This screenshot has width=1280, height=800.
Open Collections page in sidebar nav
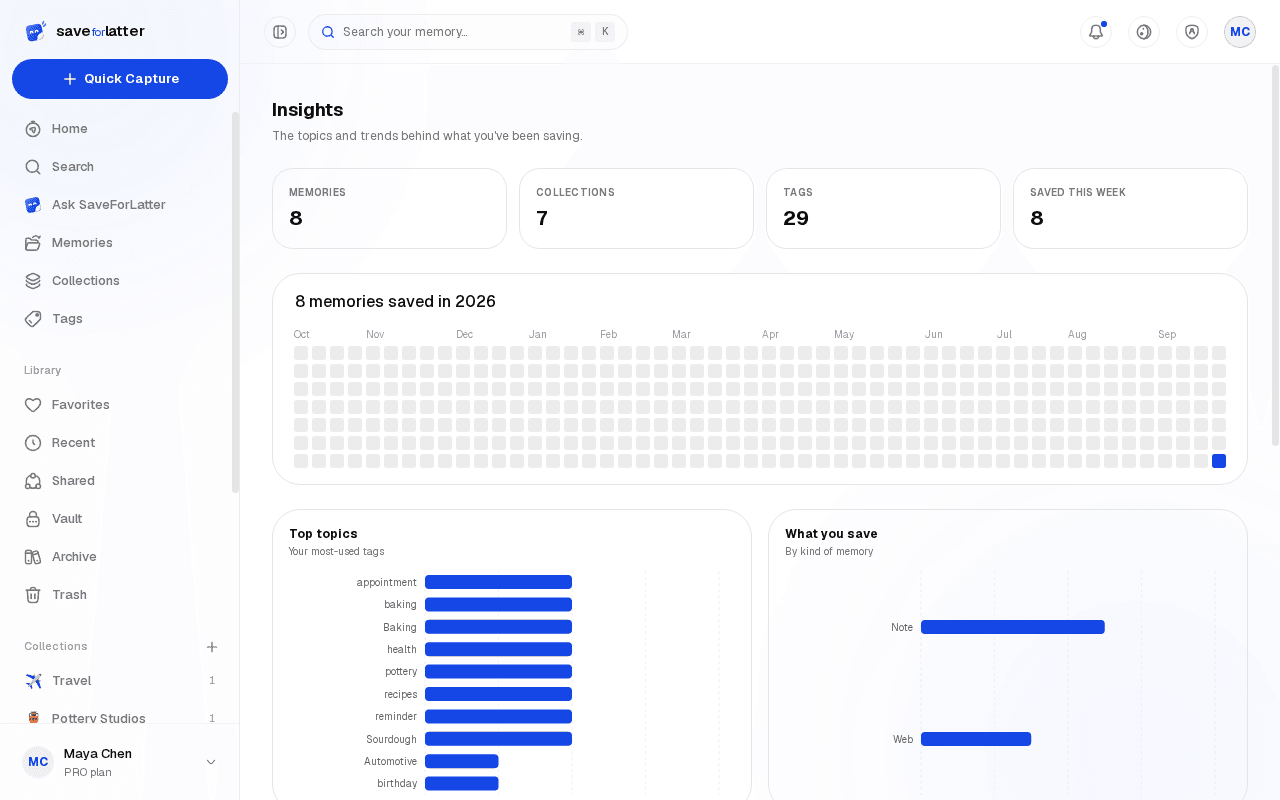[120, 281]
